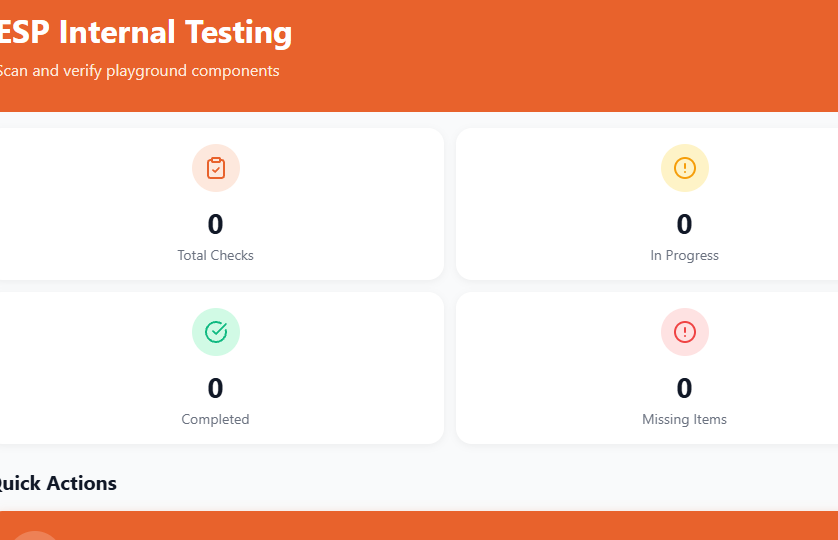The image size is (838, 540).
Task: Click the "In Progress" label
Action: click(685, 255)
